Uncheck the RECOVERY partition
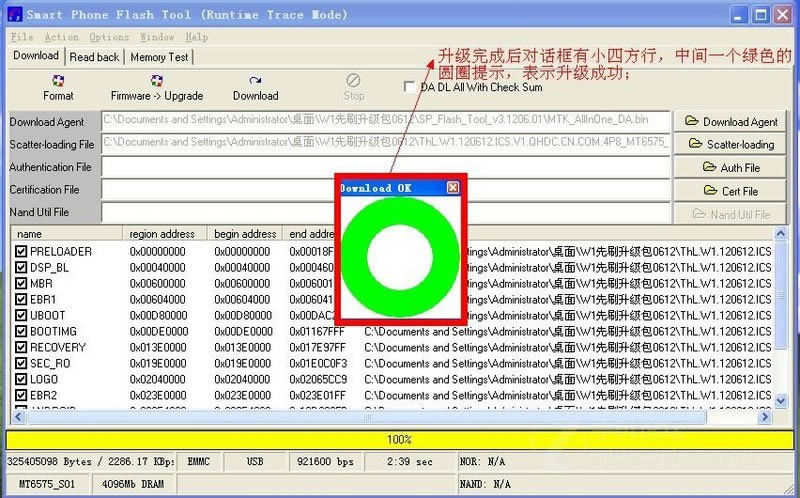The height and width of the screenshot is (498, 800). 21,348
